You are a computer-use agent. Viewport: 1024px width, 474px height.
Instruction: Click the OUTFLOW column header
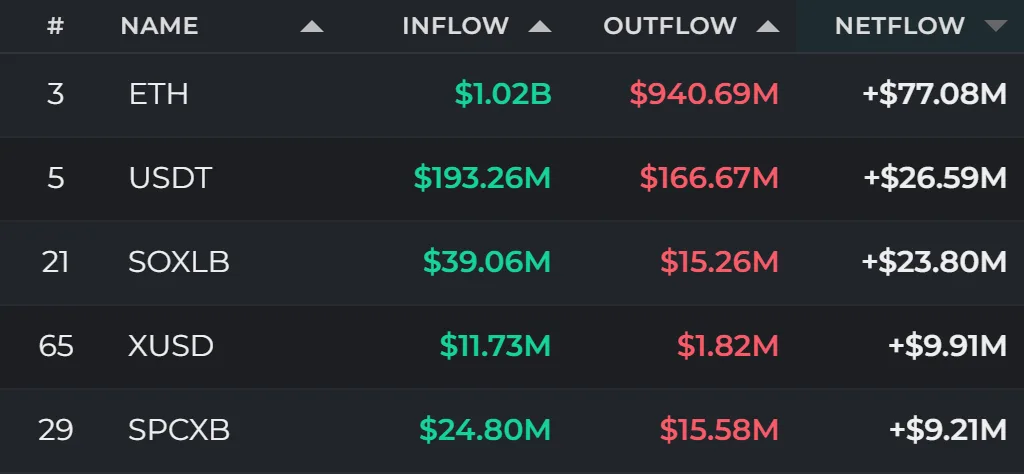[x=670, y=26]
